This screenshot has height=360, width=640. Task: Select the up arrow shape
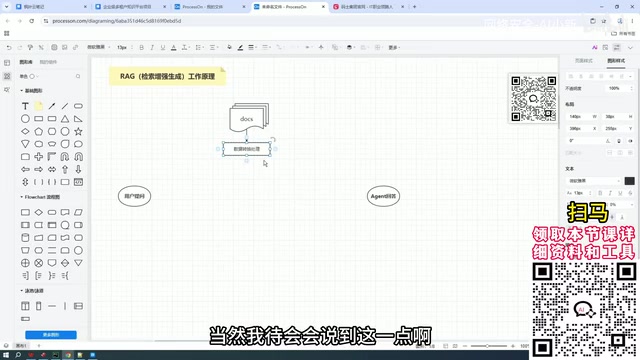pos(65,169)
